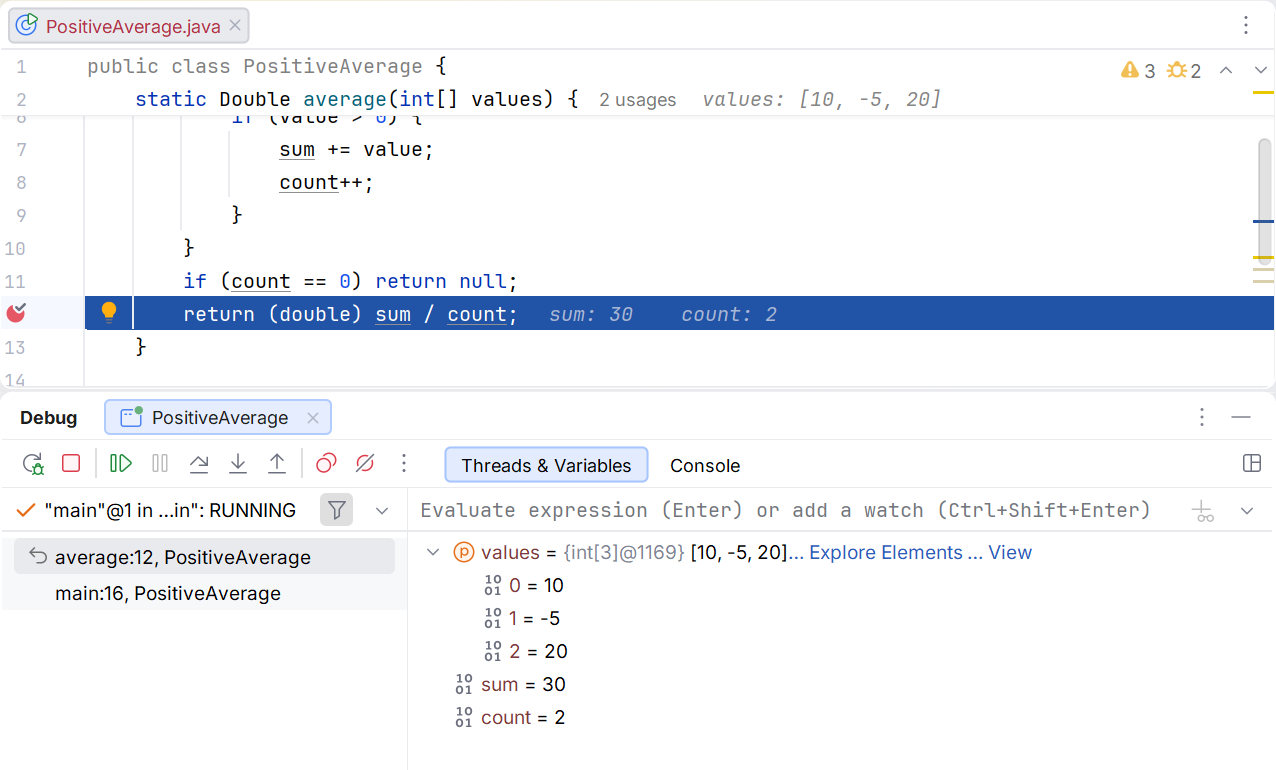The width and height of the screenshot is (1276, 770).
Task: Stop the debug session
Action: coord(71,464)
